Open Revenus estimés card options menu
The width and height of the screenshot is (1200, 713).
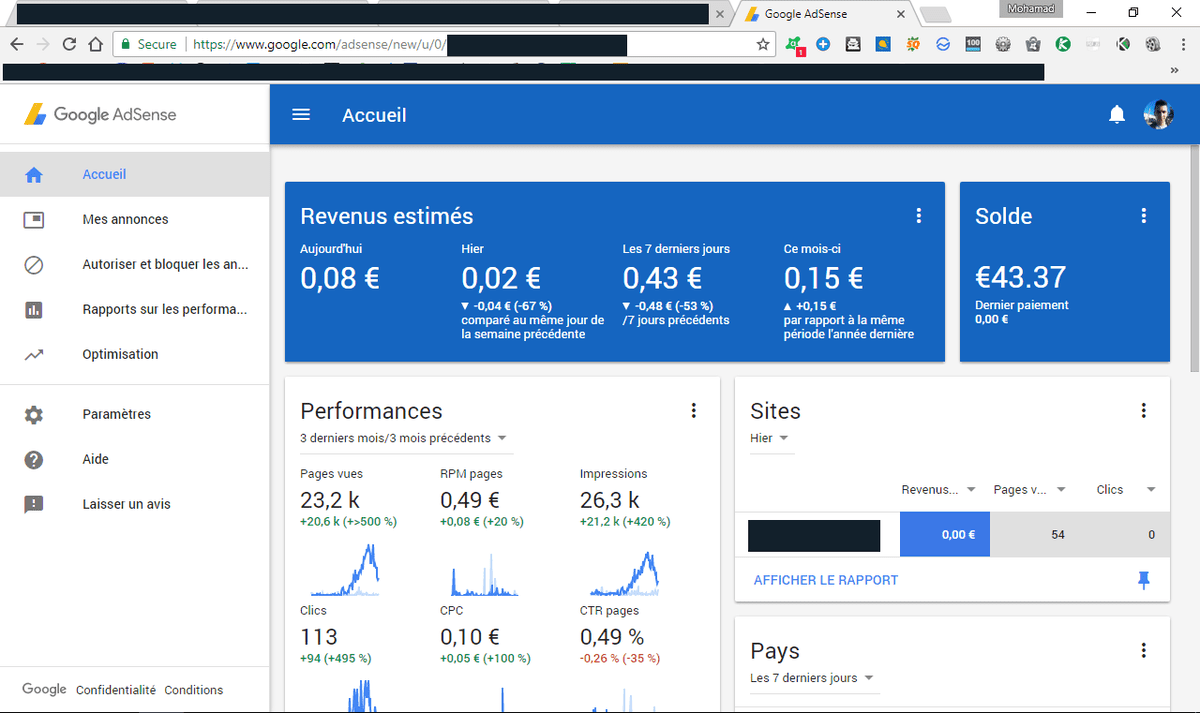tap(918, 216)
